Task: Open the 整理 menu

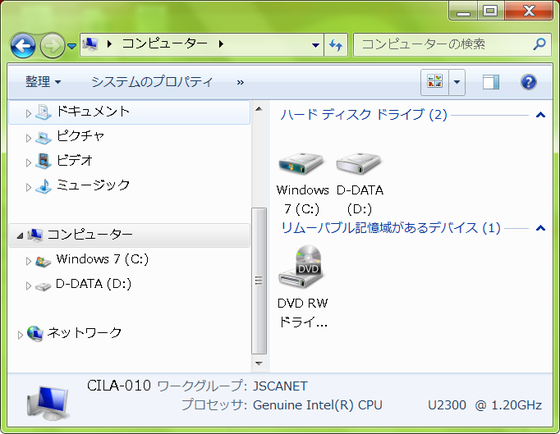Action: coord(43,82)
